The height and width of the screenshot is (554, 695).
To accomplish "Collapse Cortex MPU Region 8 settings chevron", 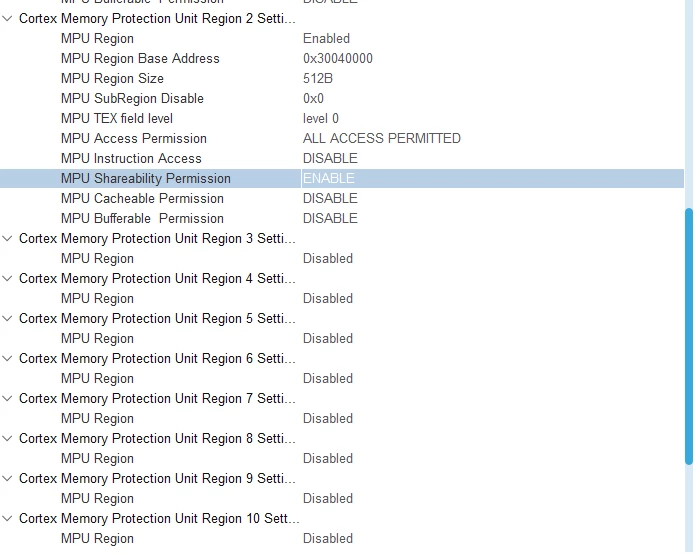I will point(7,438).
